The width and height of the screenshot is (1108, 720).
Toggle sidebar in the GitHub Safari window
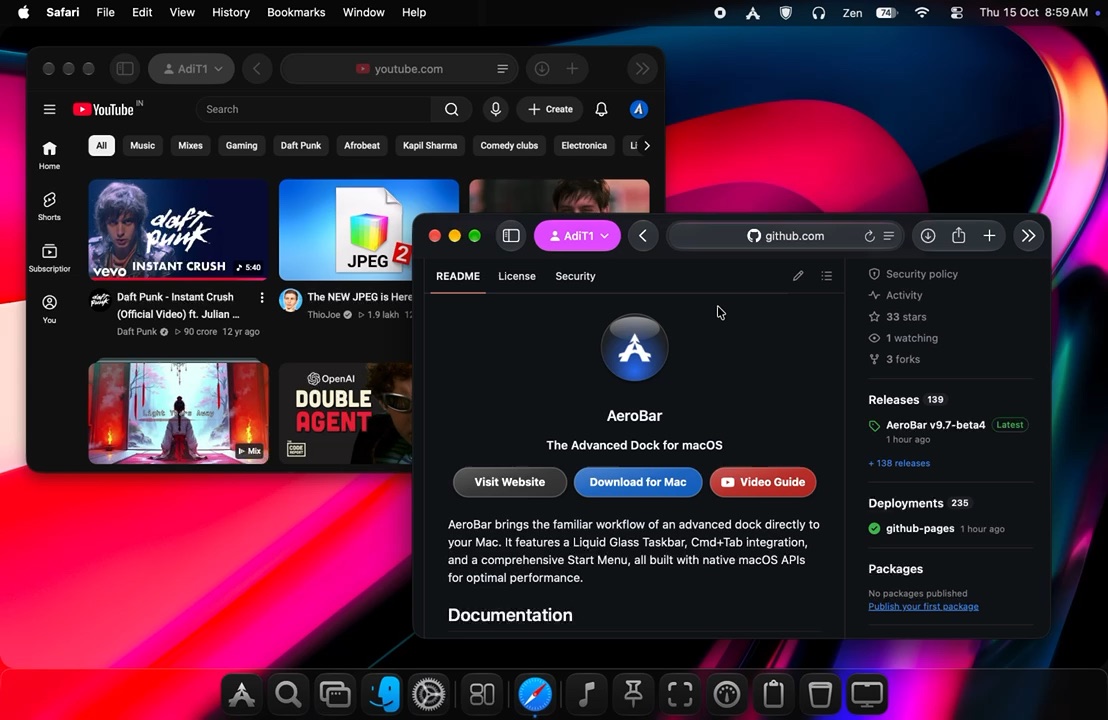pos(511,236)
